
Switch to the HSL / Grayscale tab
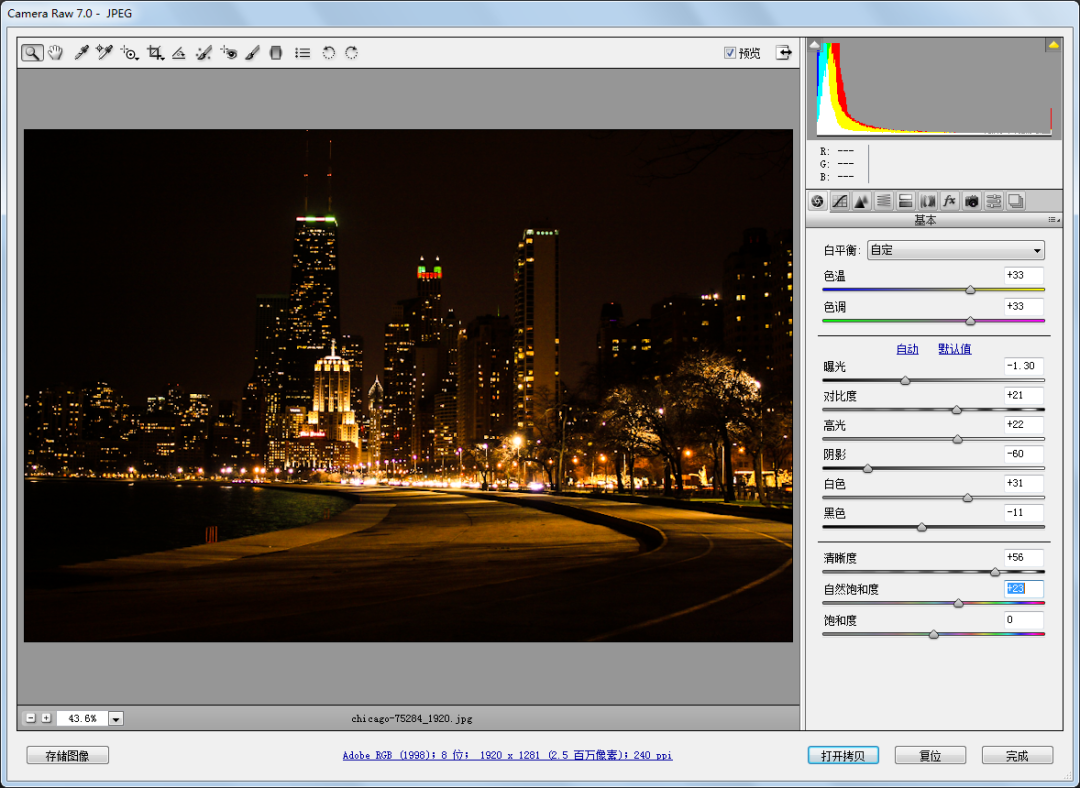coord(884,201)
